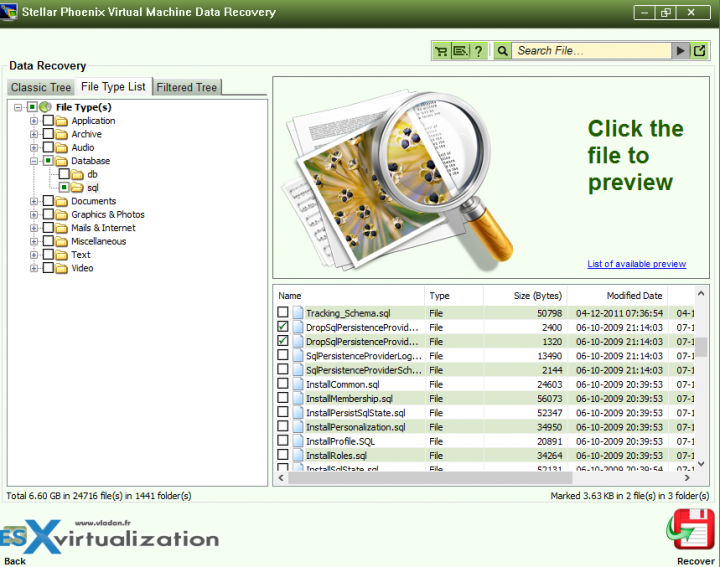720x567 pixels.
Task: Run search with the play arrow button
Action: pyautogui.click(x=680, y=51)
